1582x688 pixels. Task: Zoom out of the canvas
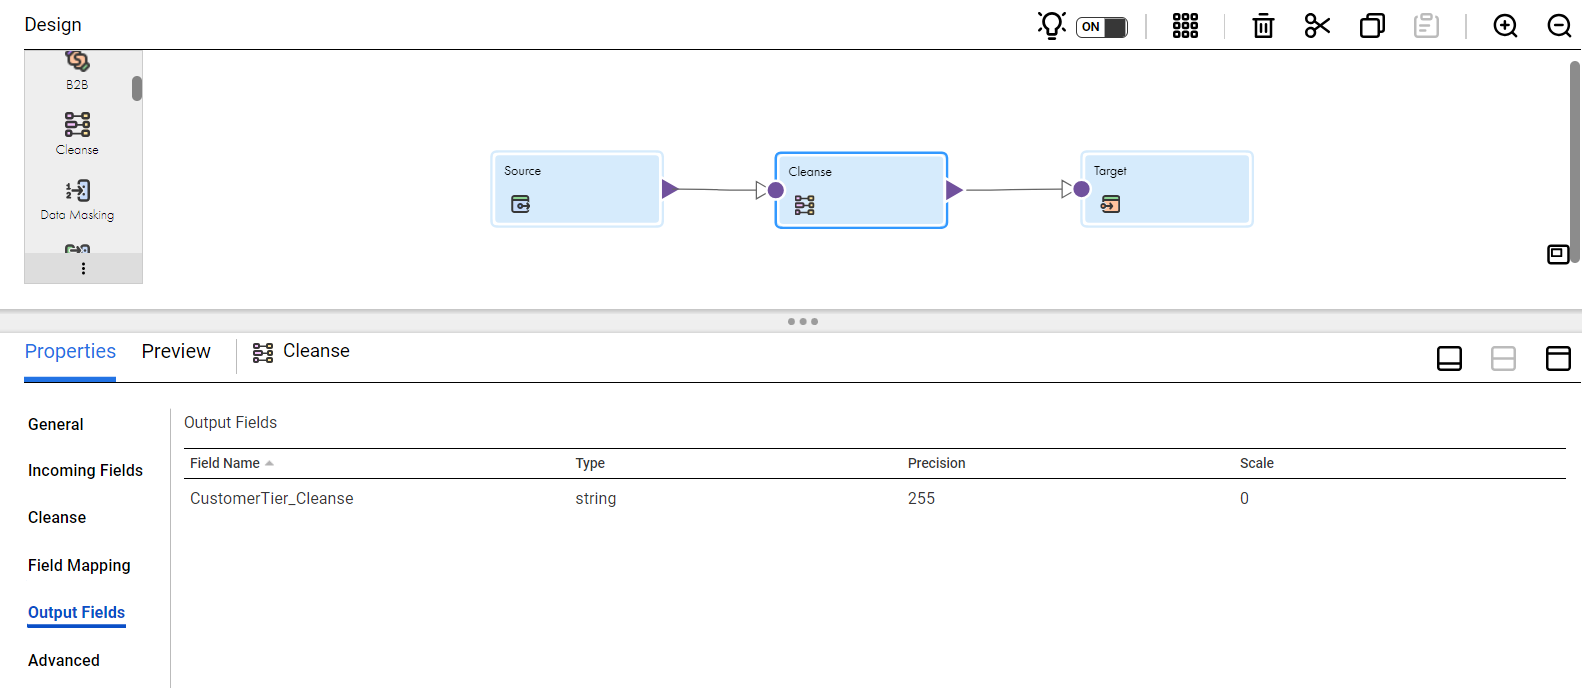pos(1559,26)
